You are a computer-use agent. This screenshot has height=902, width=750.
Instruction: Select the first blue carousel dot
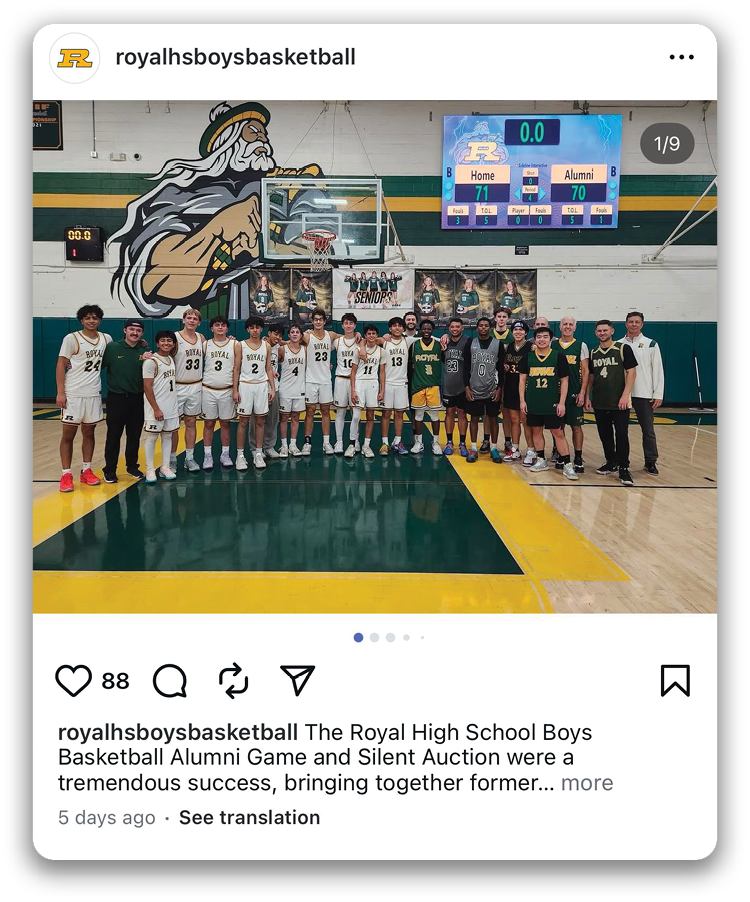[x=358, y=637]
